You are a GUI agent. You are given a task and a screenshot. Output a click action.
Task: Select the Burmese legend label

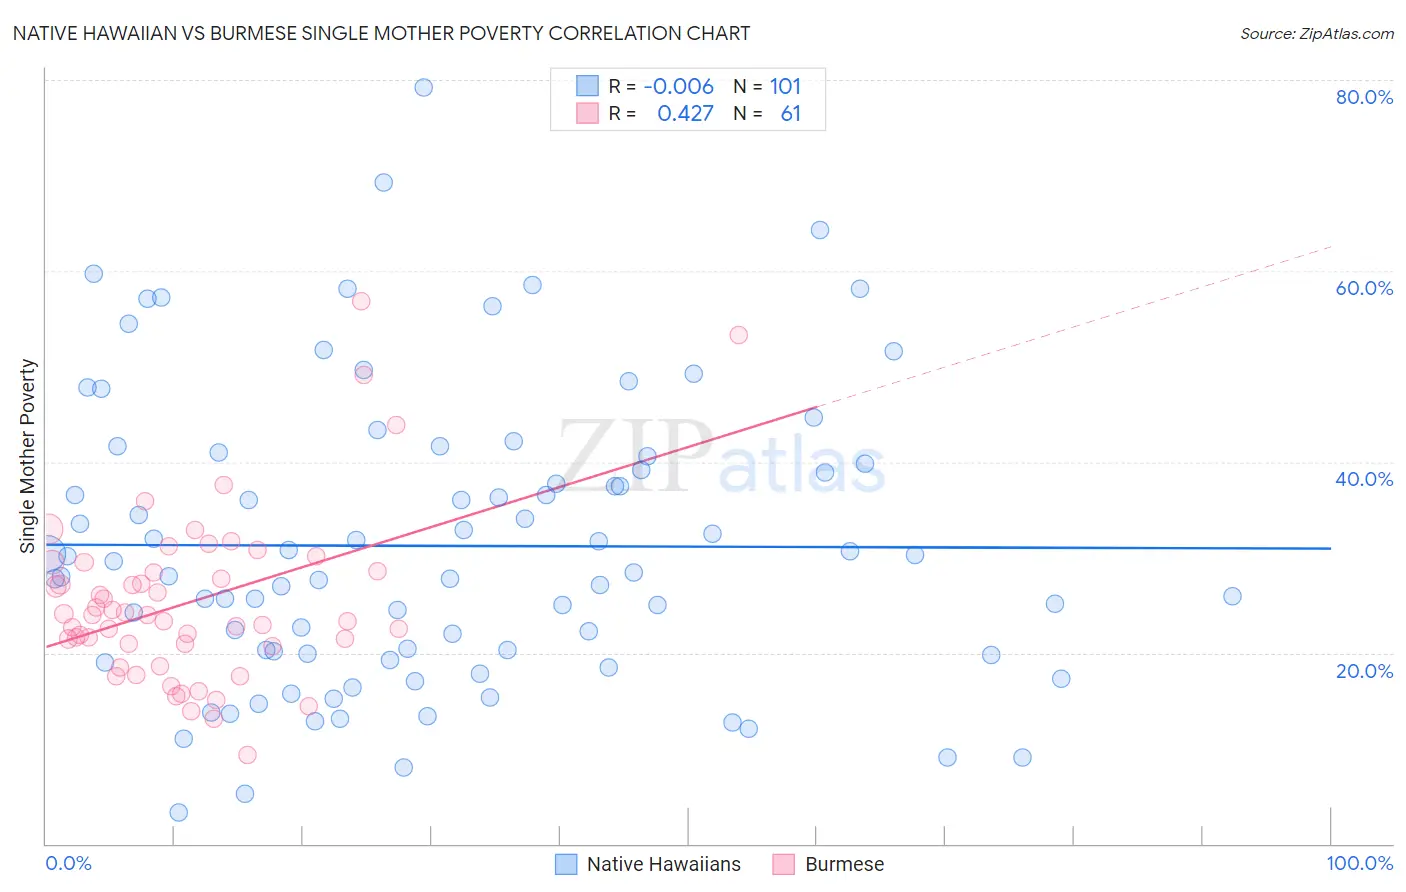click(845, 864)
